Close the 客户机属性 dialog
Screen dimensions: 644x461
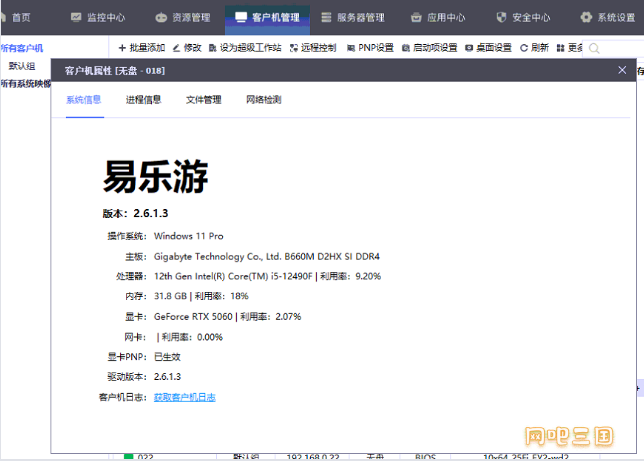pyautogui.click(x=622, y=70)
